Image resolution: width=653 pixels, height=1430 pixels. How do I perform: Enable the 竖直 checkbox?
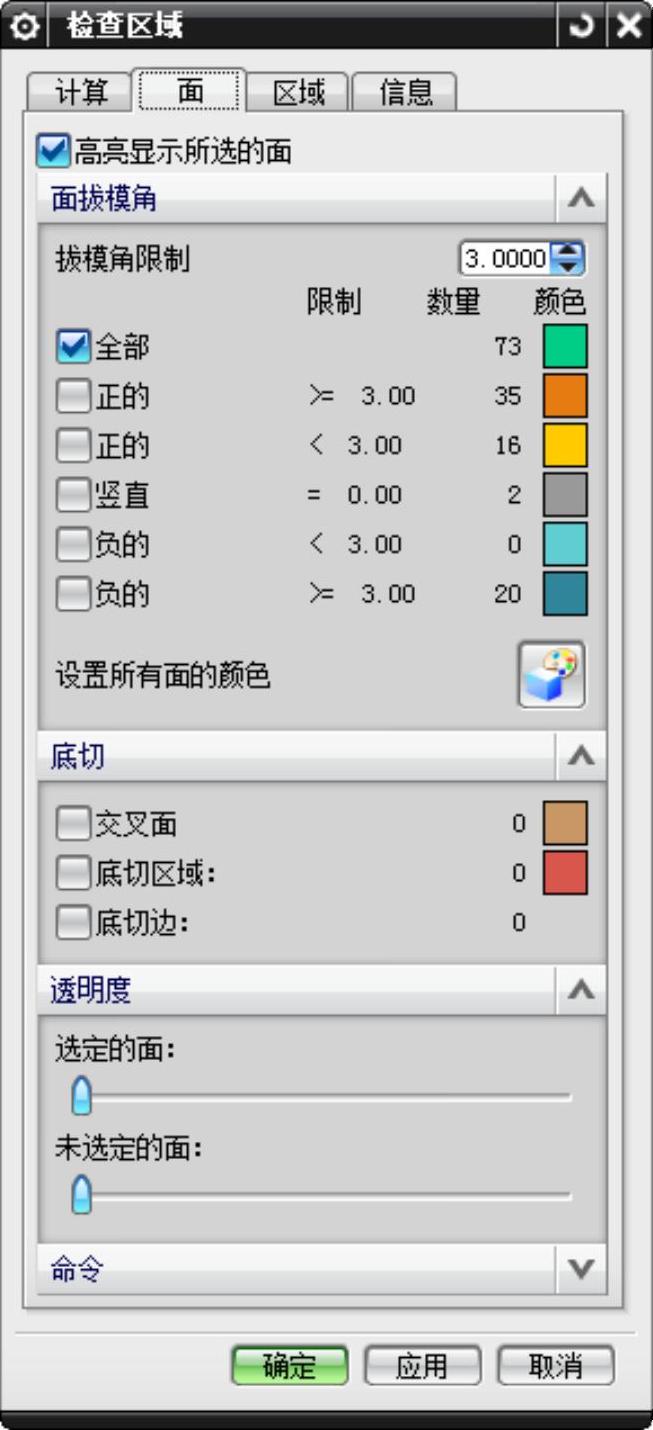click(73, 495)
